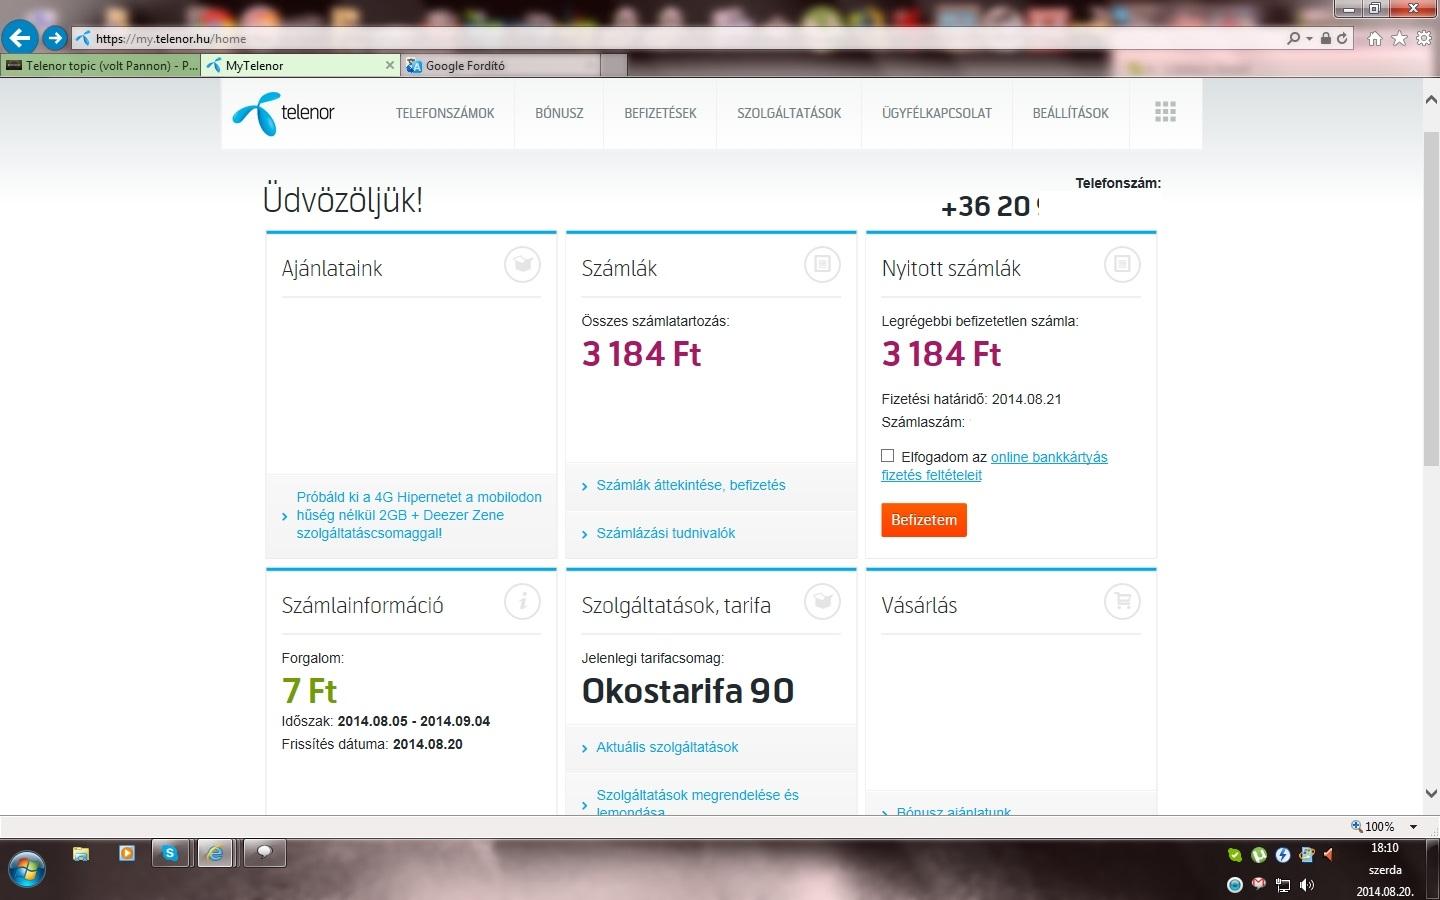Open the BÓNUSZ menu
The image size is (1440, 900).
[559, 113]
